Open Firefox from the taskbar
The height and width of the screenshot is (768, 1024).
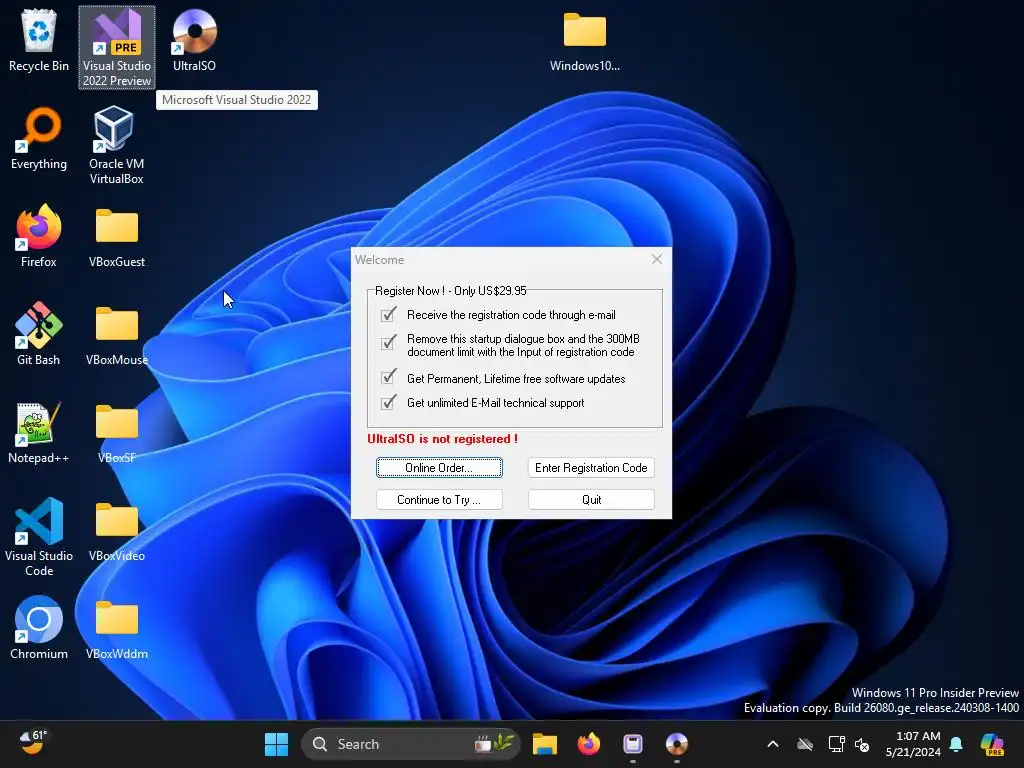(588, 744)
